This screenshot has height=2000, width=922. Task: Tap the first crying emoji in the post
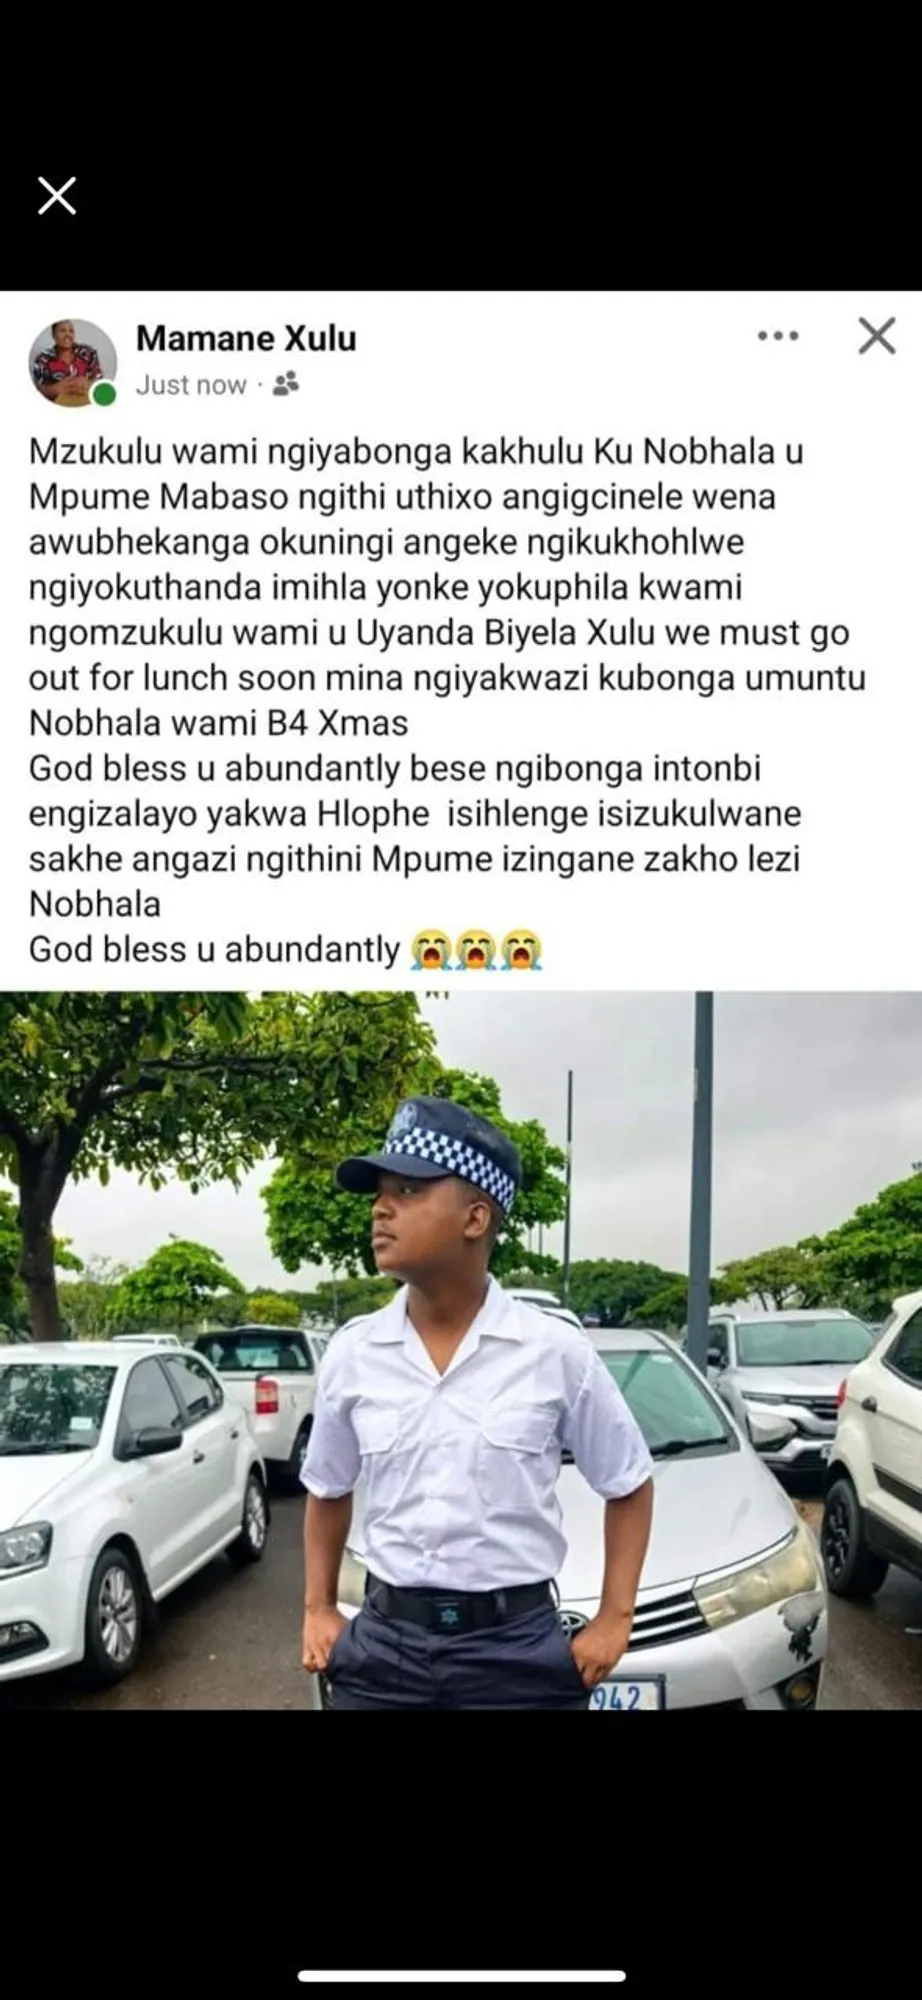[430, 949]
